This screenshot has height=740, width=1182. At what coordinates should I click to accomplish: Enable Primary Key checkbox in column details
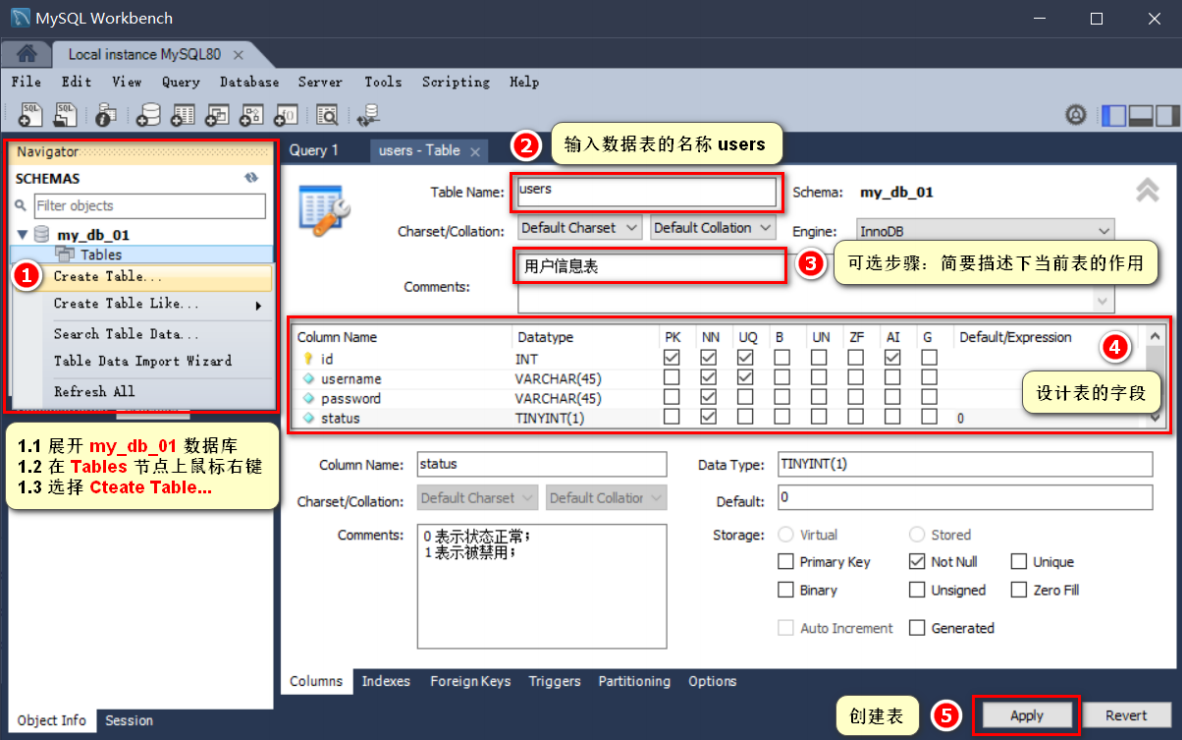[x=785, y=561]
